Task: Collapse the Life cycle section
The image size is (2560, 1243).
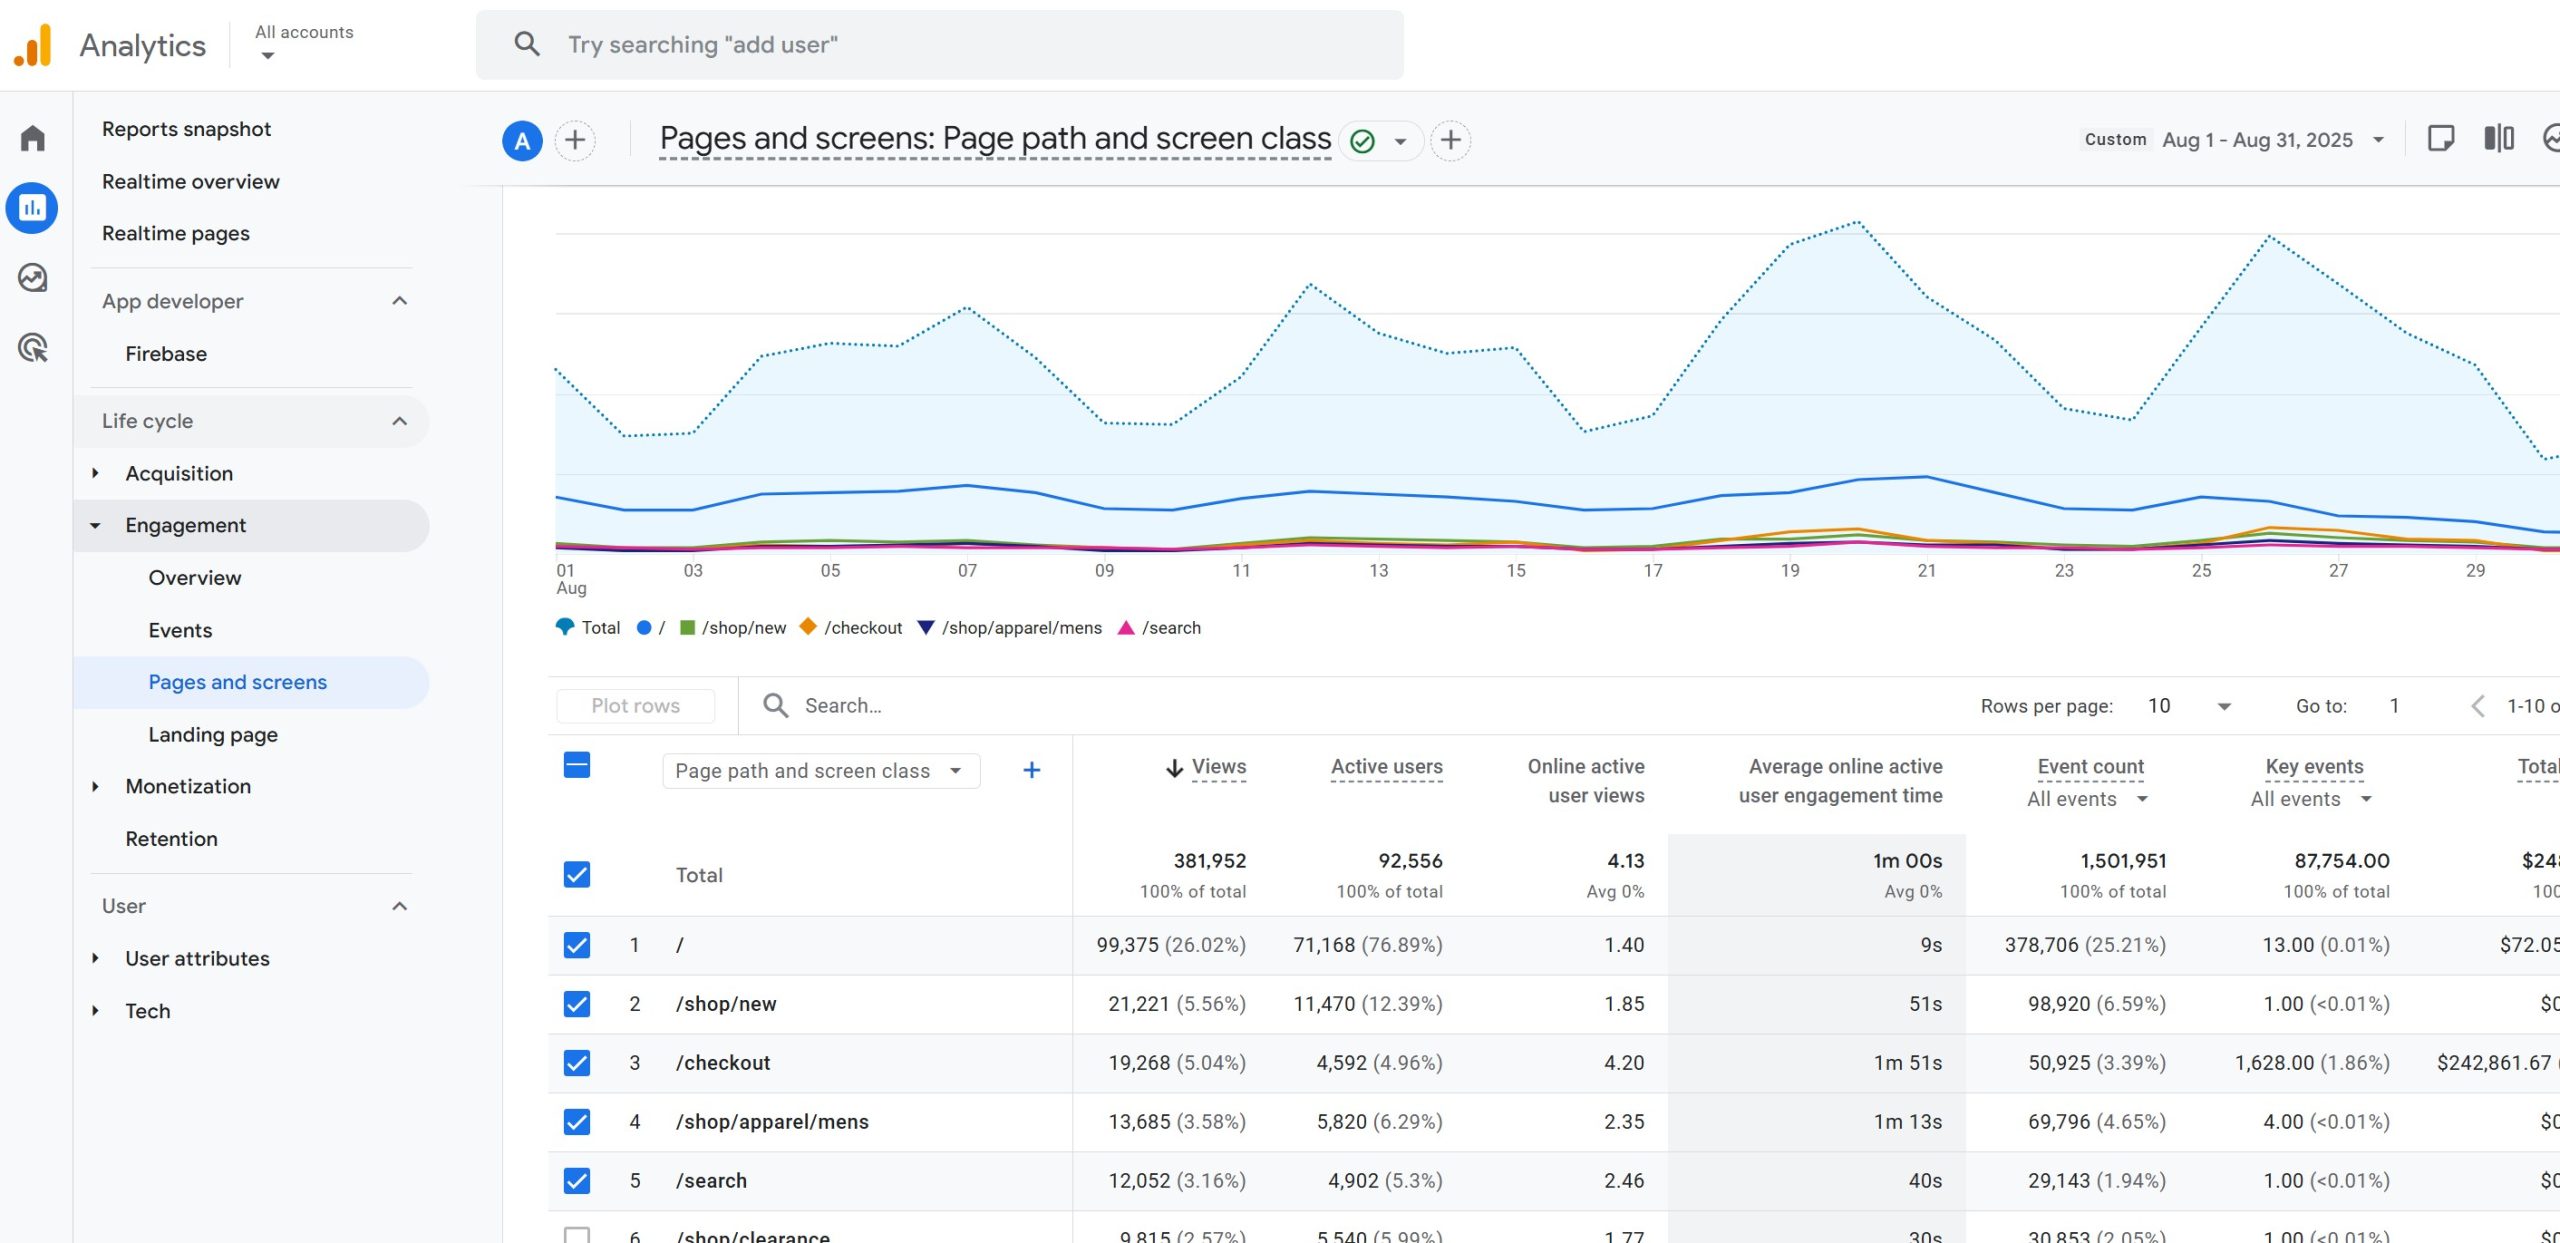Action: point(399,421)
